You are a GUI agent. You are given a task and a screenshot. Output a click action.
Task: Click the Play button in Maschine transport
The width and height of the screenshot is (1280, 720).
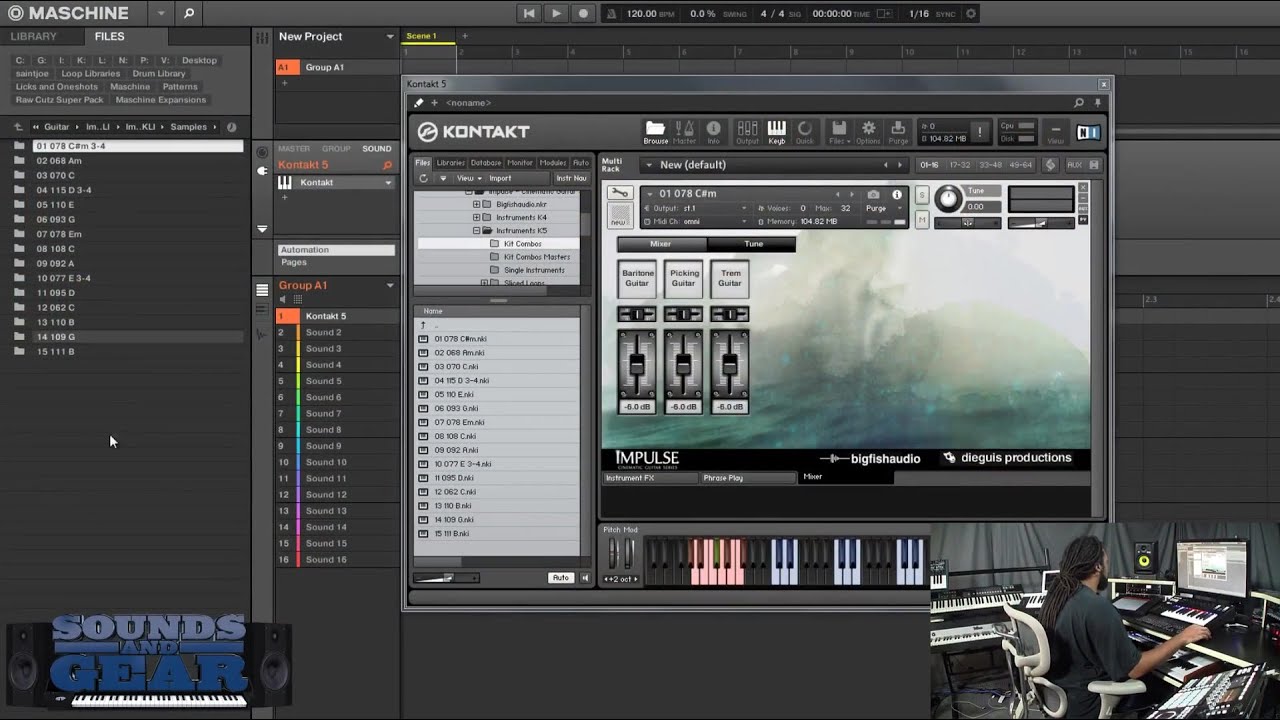coord(556,14)
